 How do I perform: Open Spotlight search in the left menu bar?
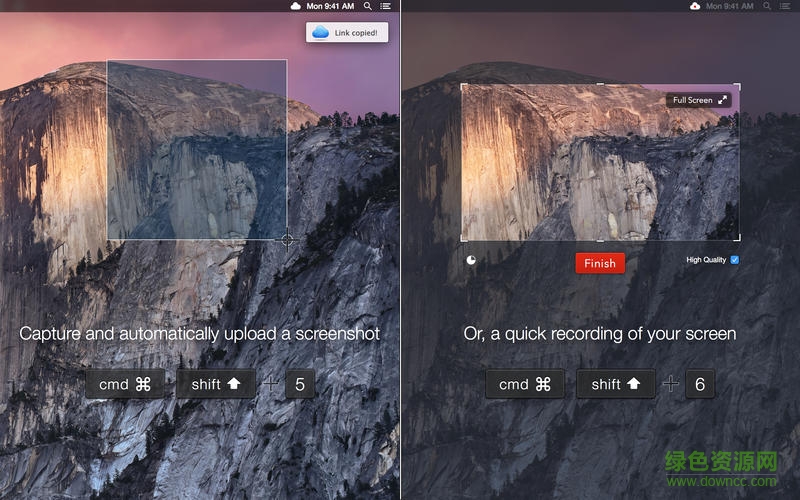point(368,6)
